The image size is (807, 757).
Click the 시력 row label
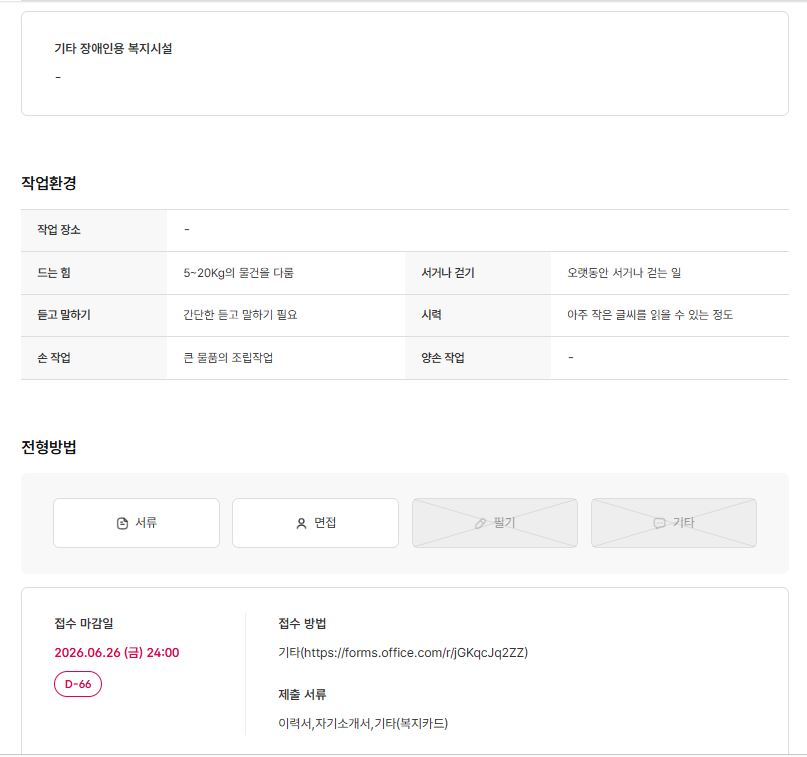click(x=431, y=314)
